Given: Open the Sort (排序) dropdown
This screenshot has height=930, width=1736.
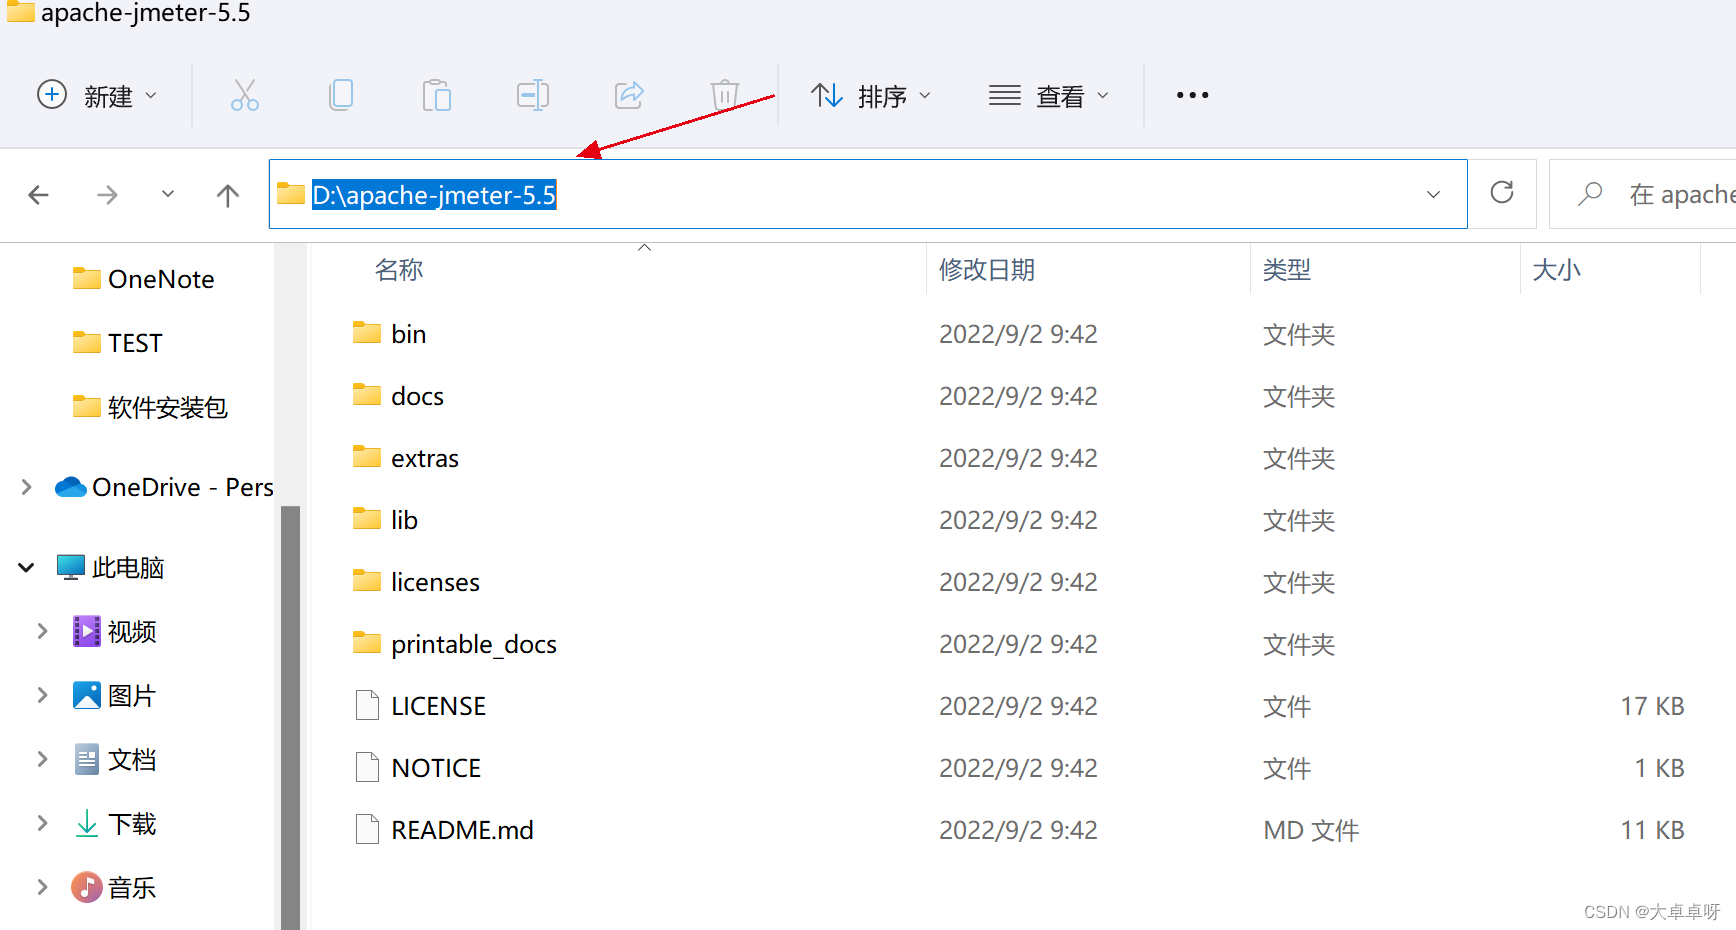Looking at the screenshot, I should [x=871, y=96].
